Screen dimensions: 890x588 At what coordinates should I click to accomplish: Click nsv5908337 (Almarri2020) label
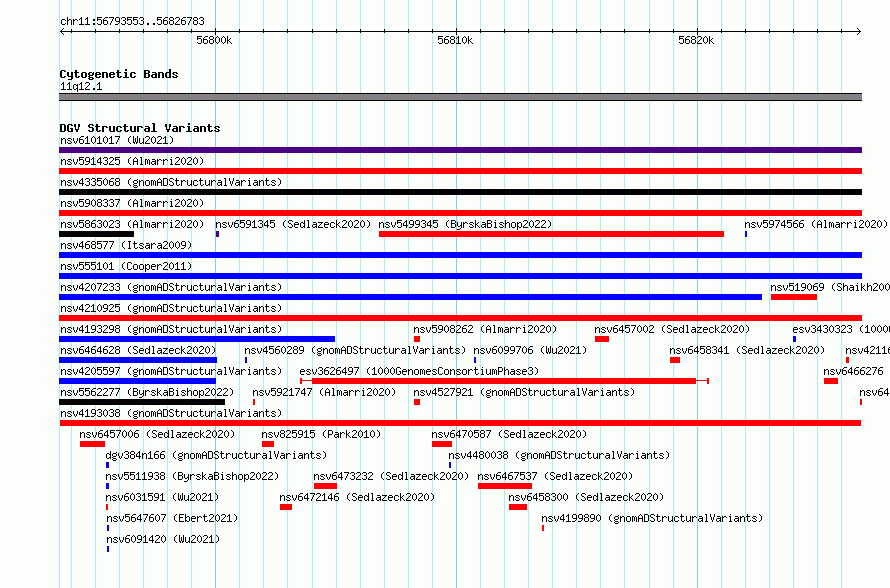[132, 203]
